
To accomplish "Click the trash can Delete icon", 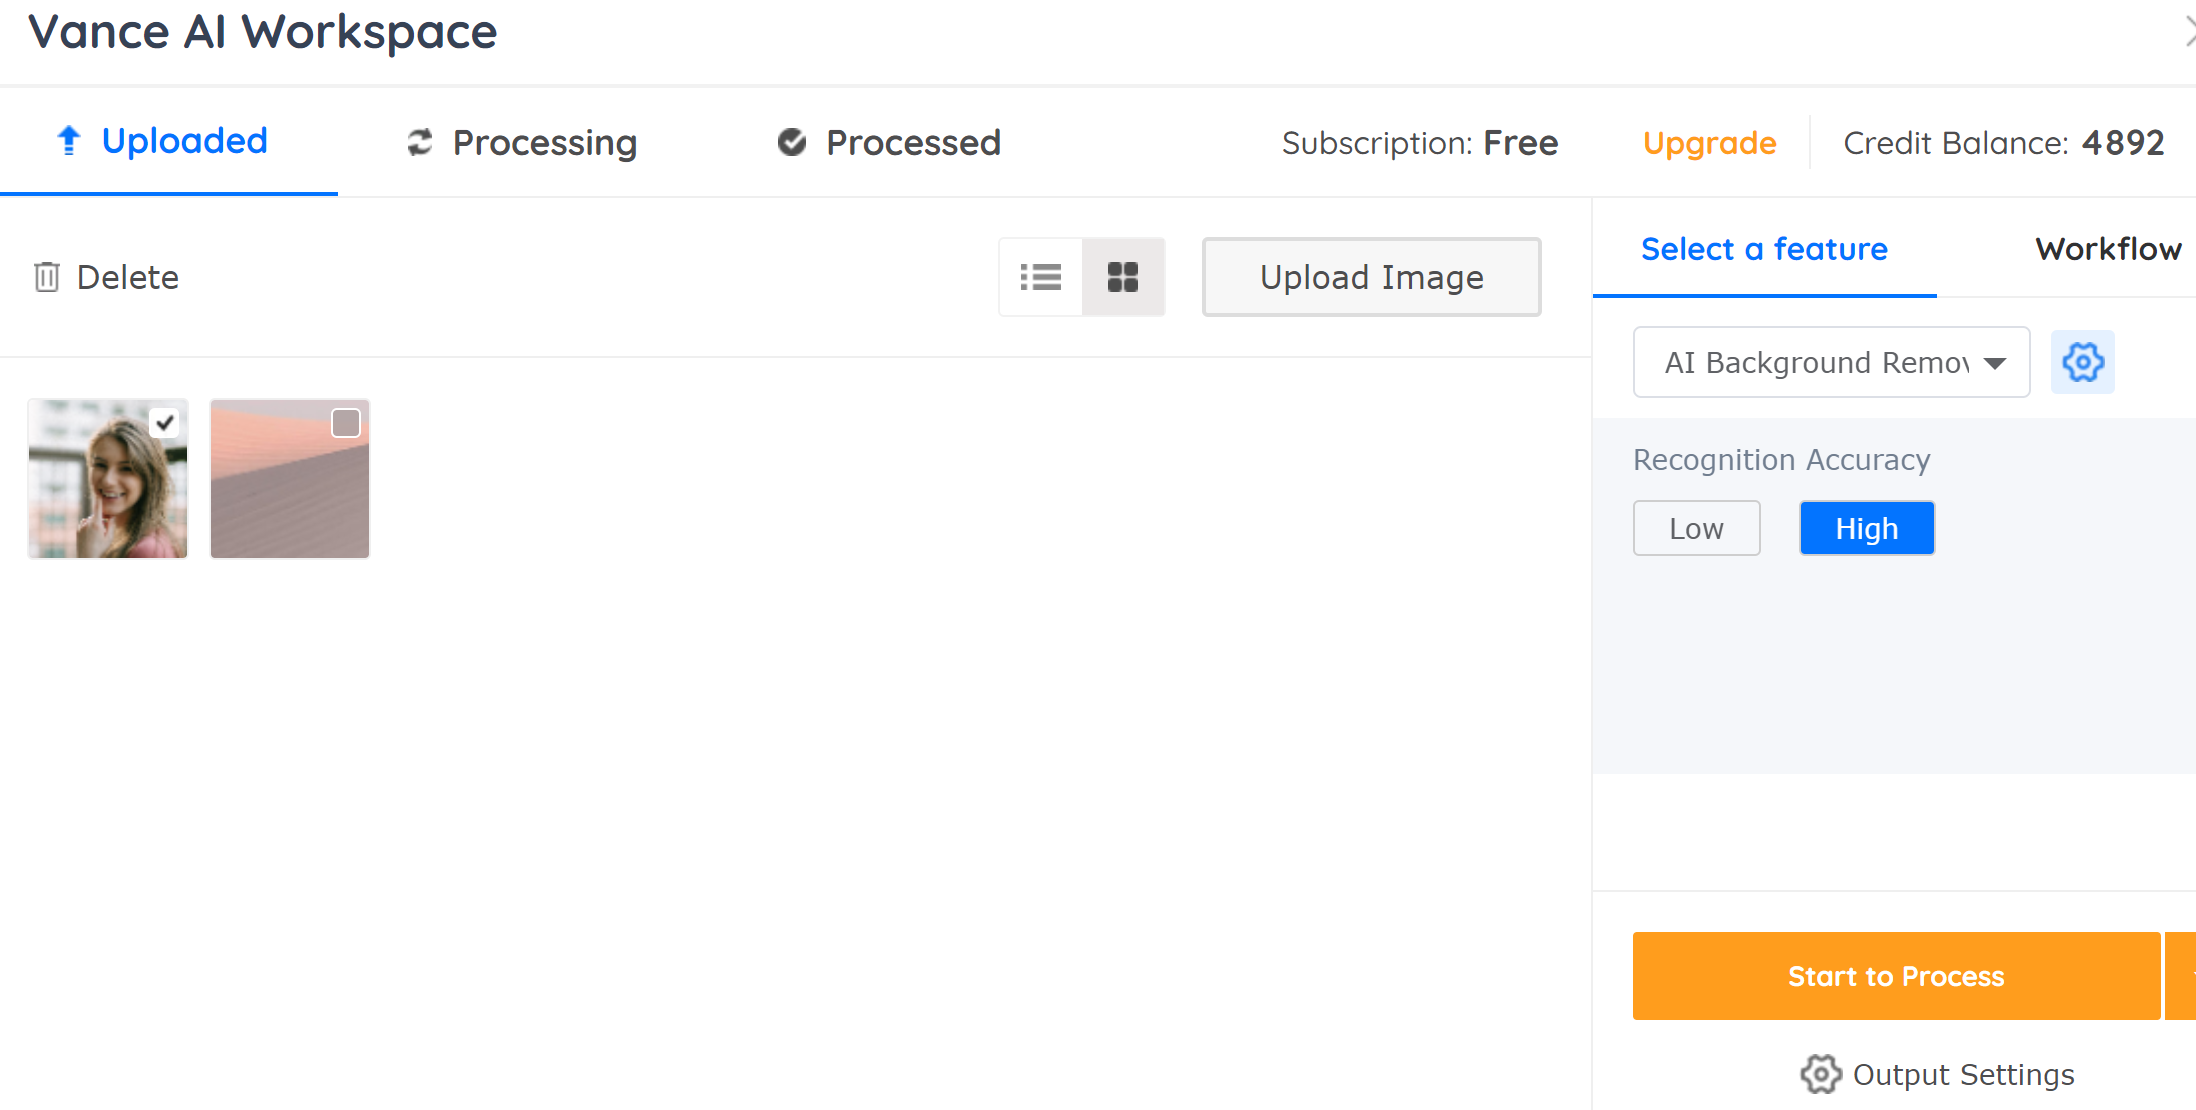I will 47,277.
